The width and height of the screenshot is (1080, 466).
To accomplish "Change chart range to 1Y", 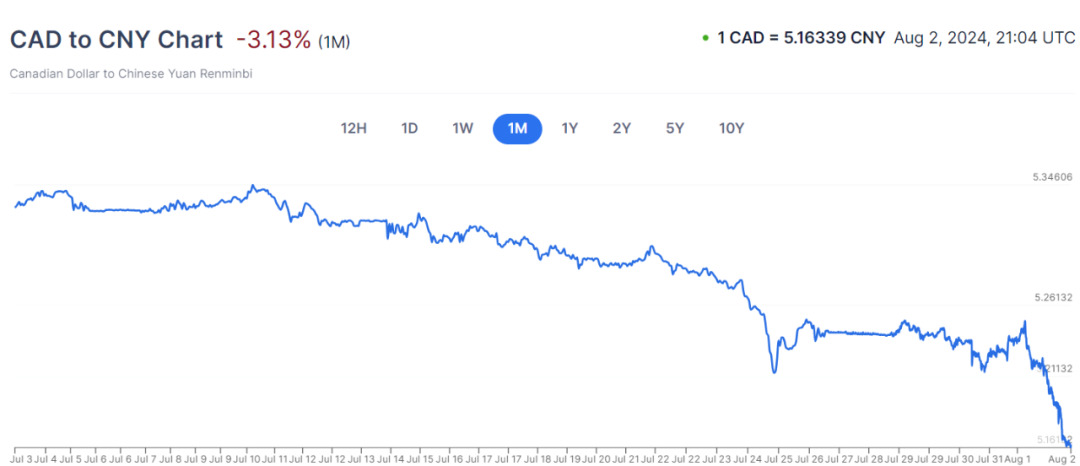I will pos(570,128).
